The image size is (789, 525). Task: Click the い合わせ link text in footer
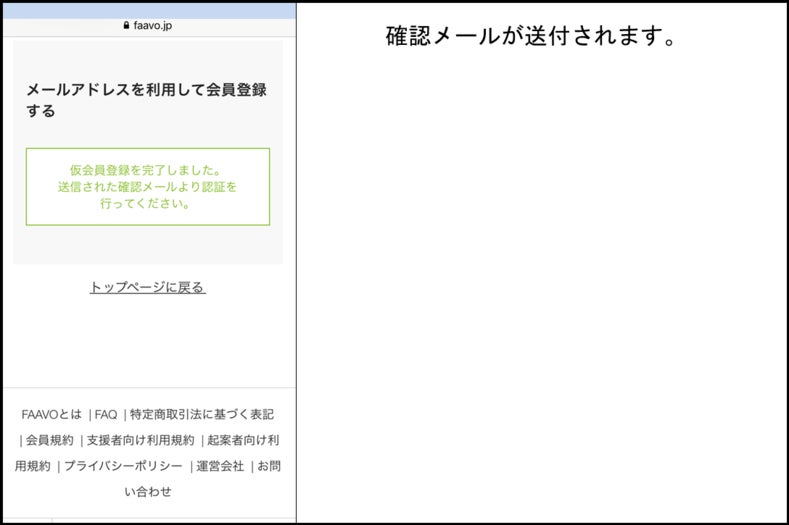click(148, 492)
